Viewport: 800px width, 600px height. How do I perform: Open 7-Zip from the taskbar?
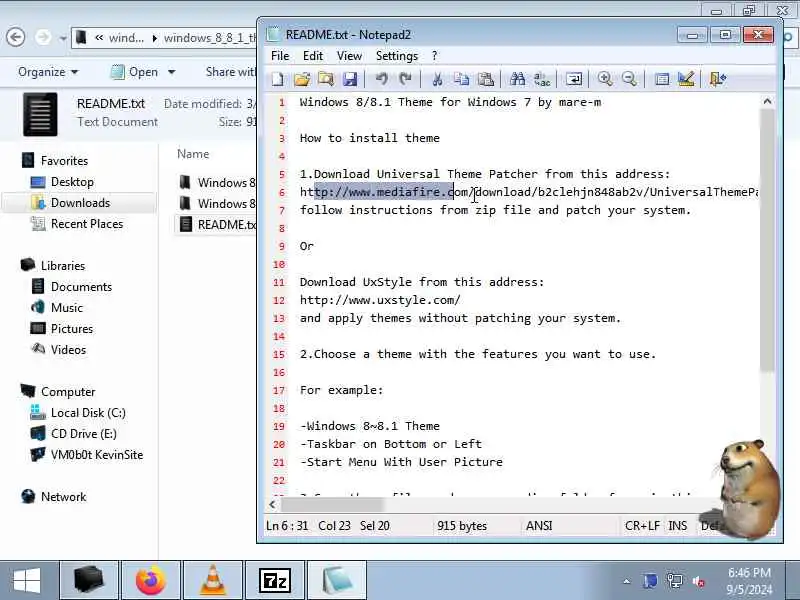click(274, 580)
